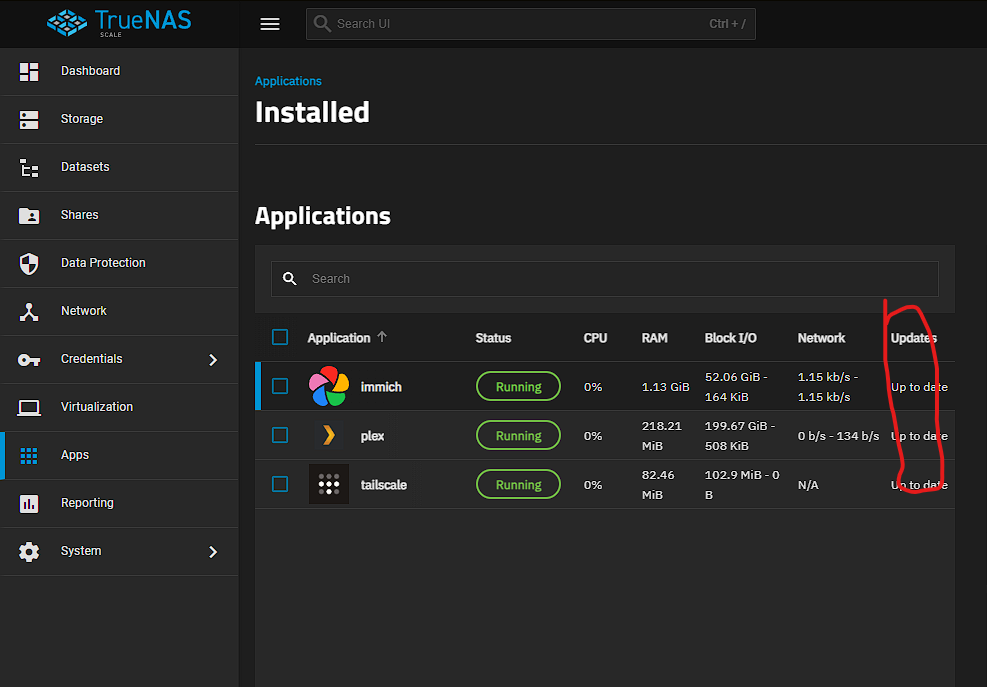987x687 pixels.
Task: Click tailscale Network N/A value
Action: (808, 485)
